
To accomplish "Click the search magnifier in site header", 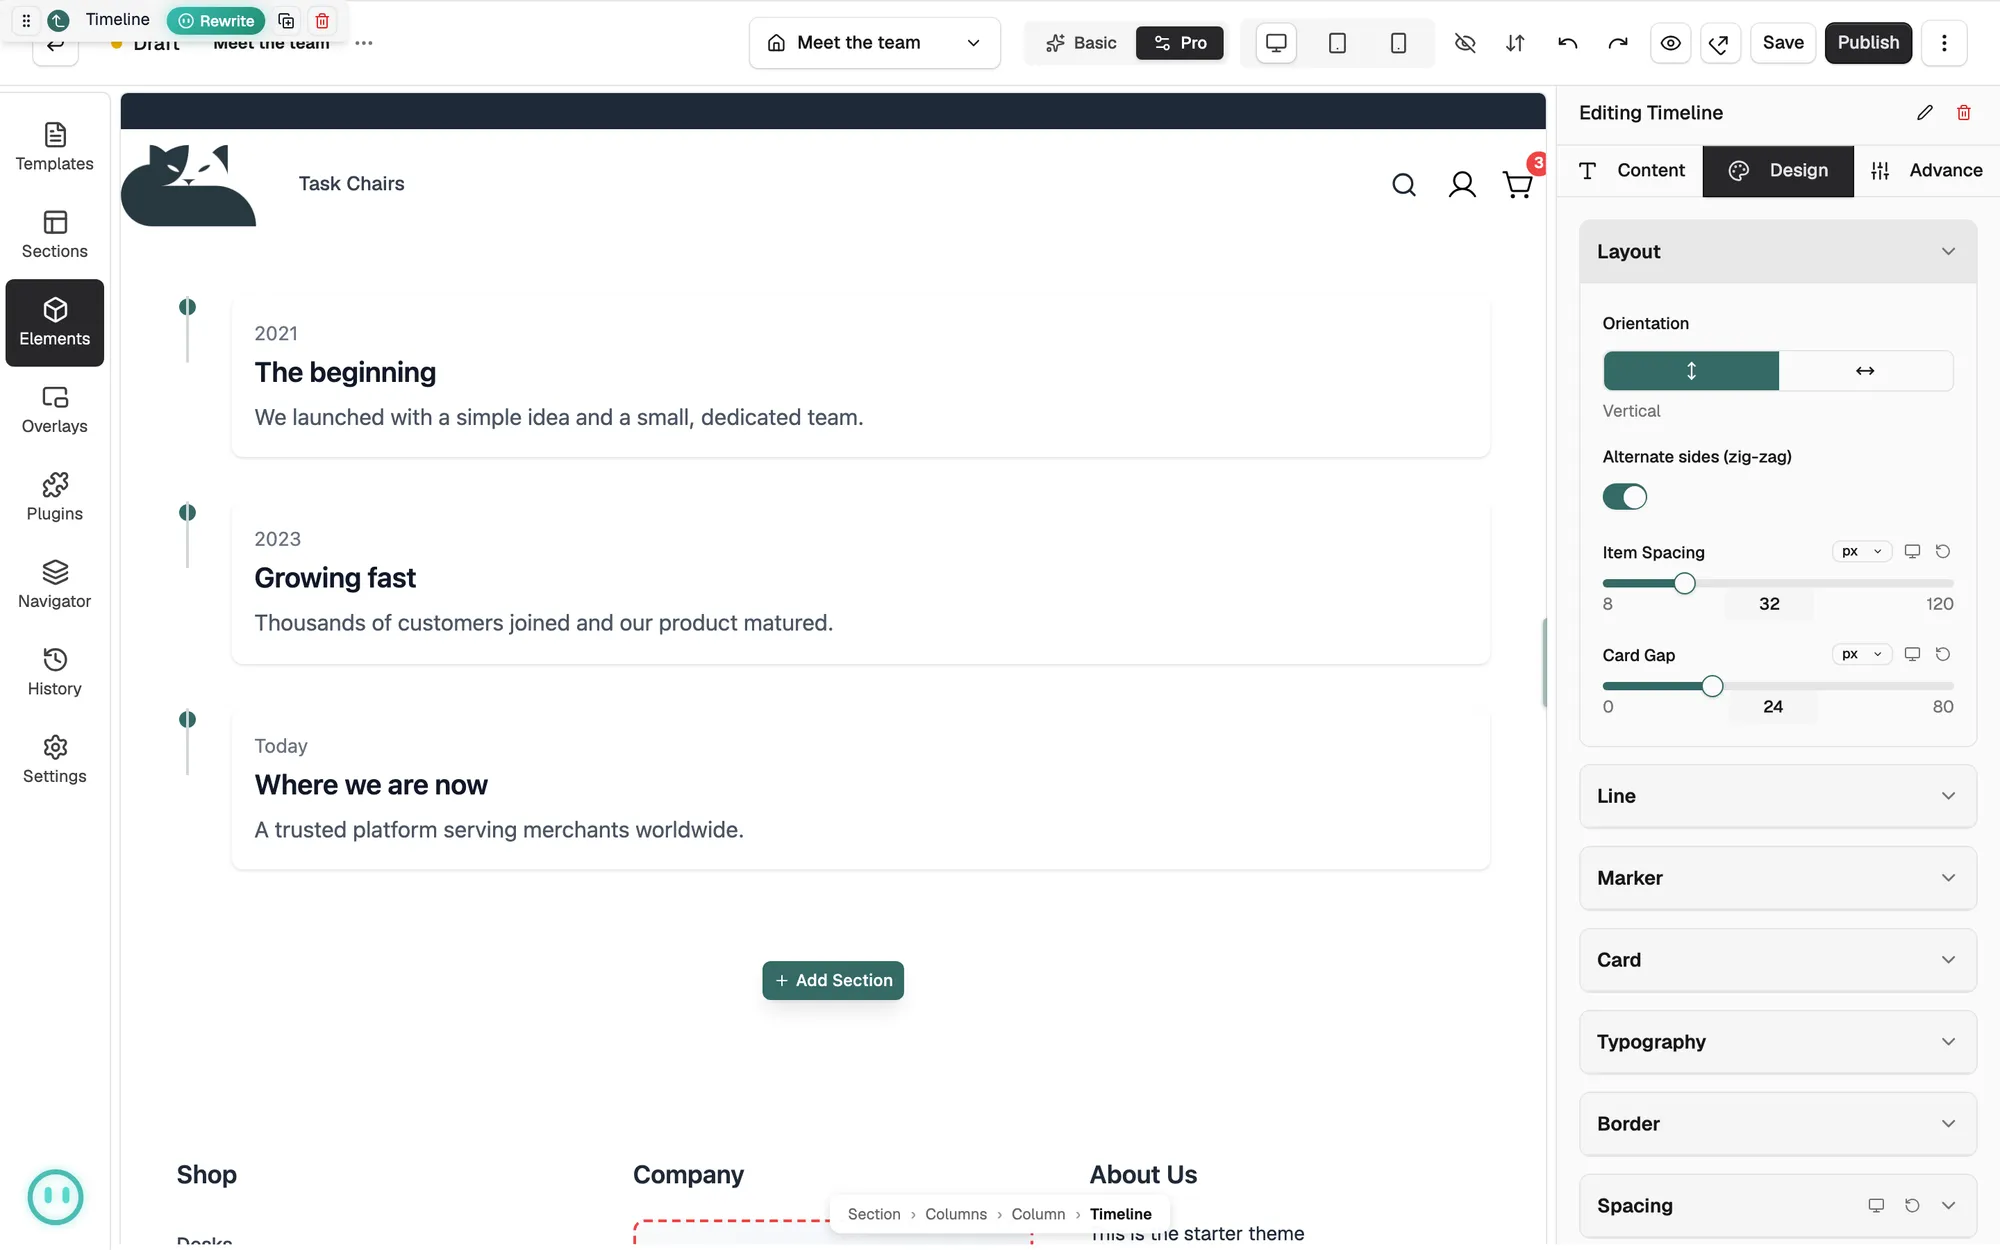I will click(1404, 184).
